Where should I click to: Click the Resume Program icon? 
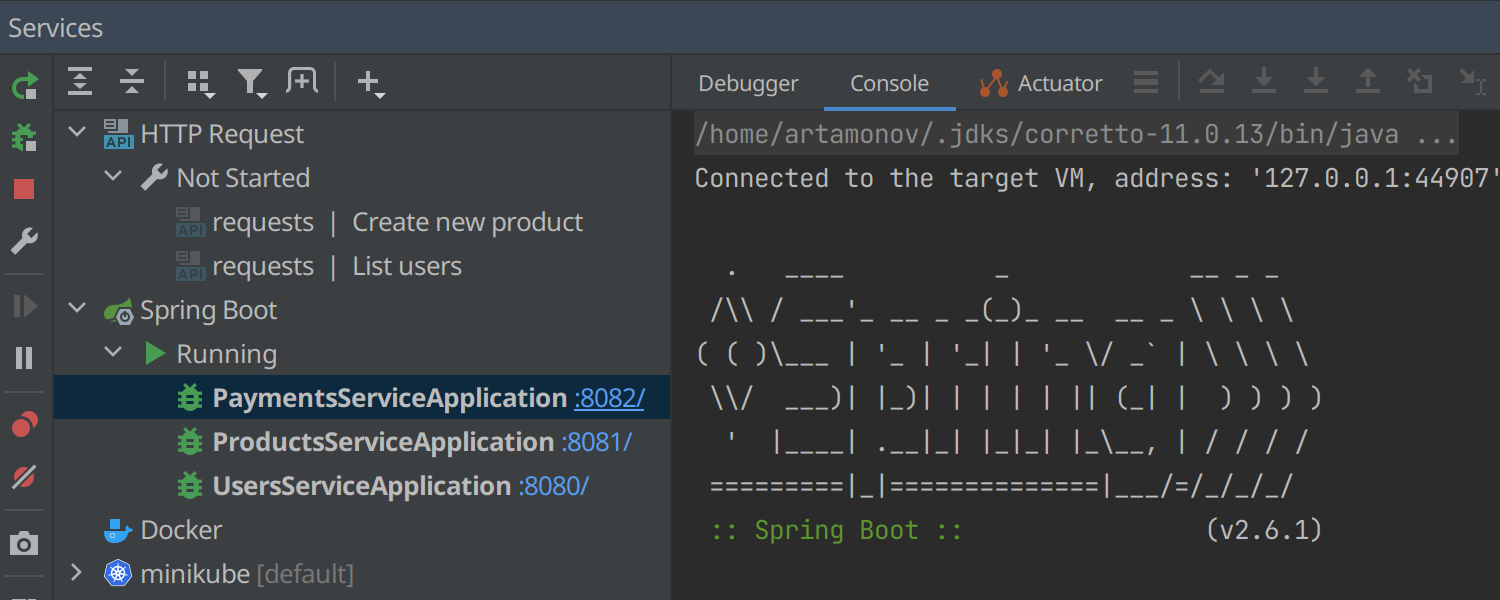(x=24, y=306)
